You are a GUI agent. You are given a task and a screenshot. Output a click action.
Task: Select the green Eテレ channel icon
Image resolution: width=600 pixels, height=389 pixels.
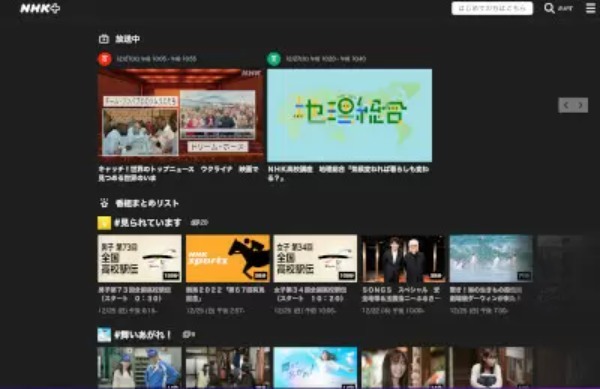click(274, 59)
